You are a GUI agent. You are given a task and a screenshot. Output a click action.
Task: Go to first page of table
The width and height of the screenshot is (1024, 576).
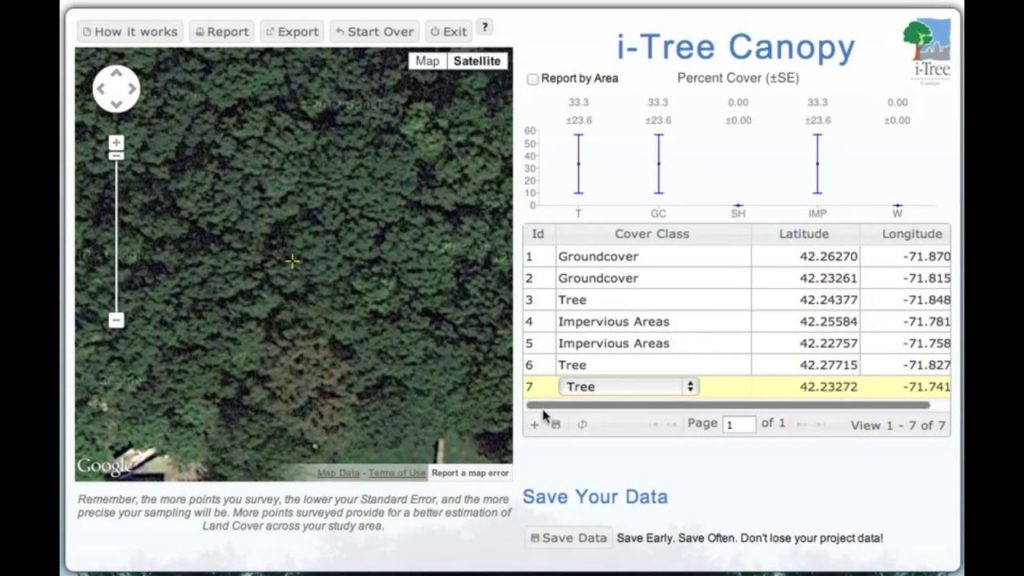(x=652, y=424)
